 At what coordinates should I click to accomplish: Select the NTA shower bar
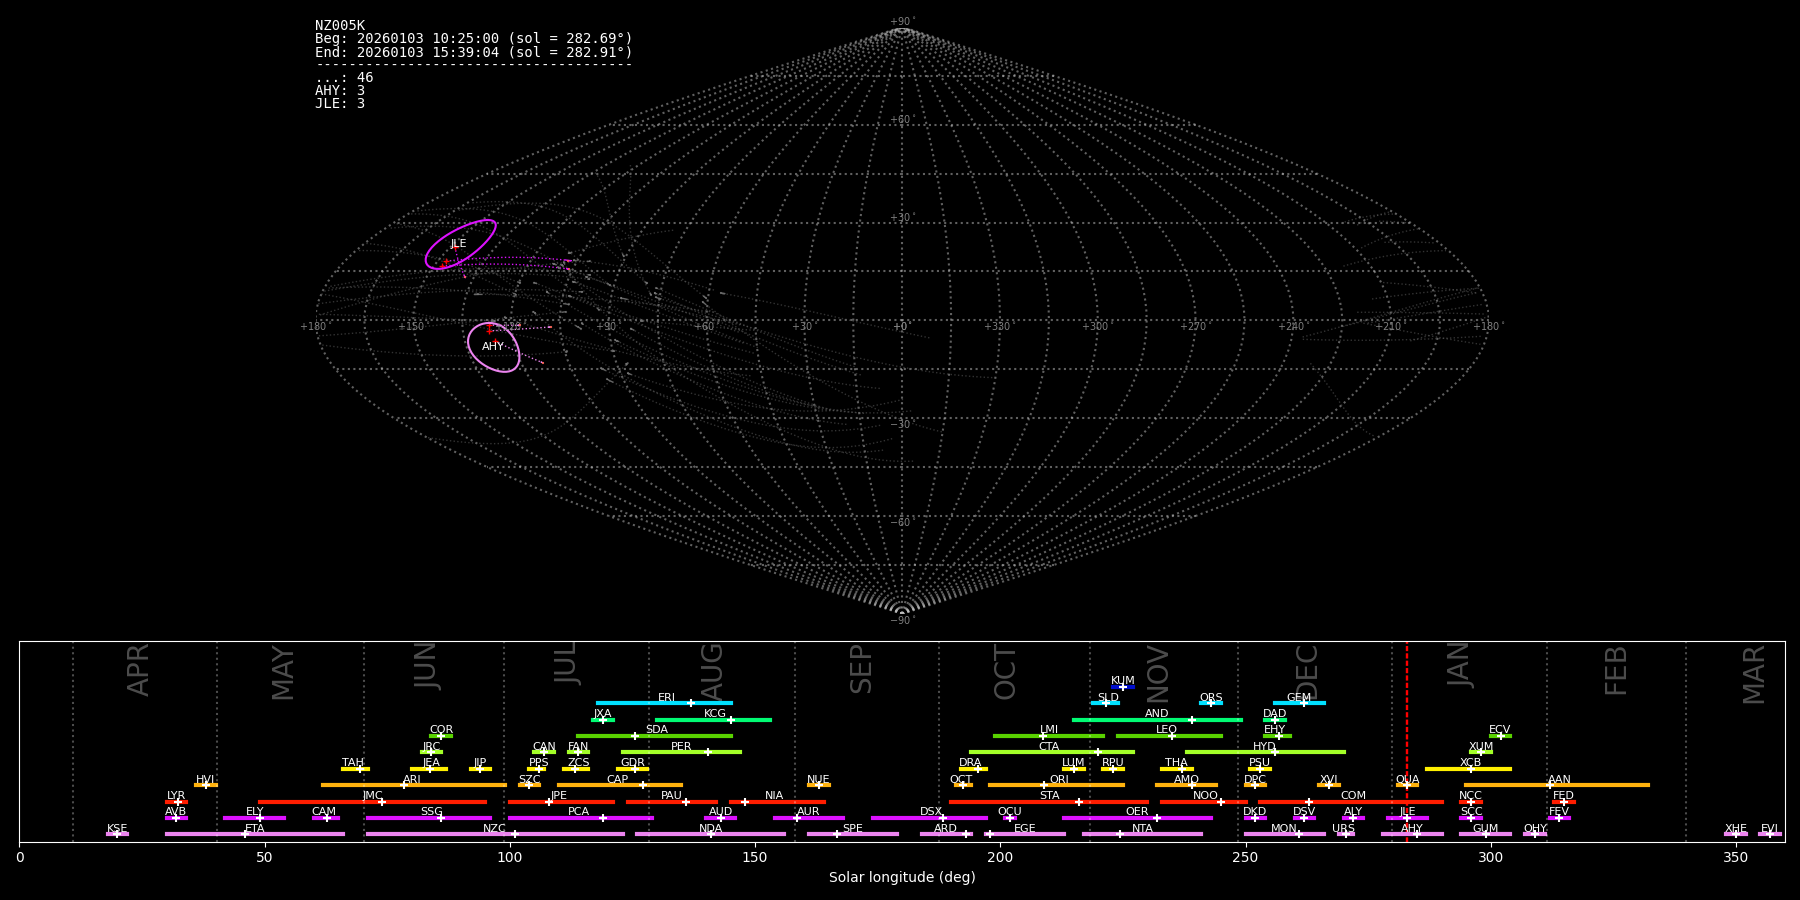click(x=1142, y=834)
